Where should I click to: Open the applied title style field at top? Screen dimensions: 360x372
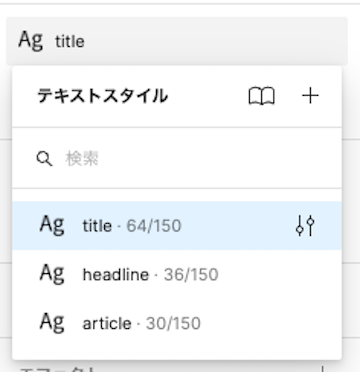coord(177,41)
